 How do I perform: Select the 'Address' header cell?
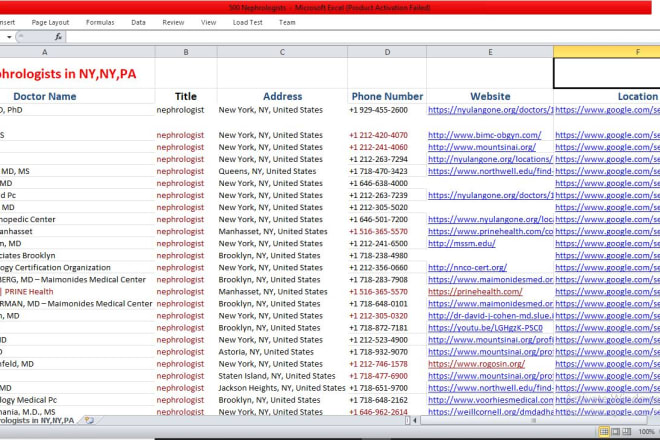(282, 96)
